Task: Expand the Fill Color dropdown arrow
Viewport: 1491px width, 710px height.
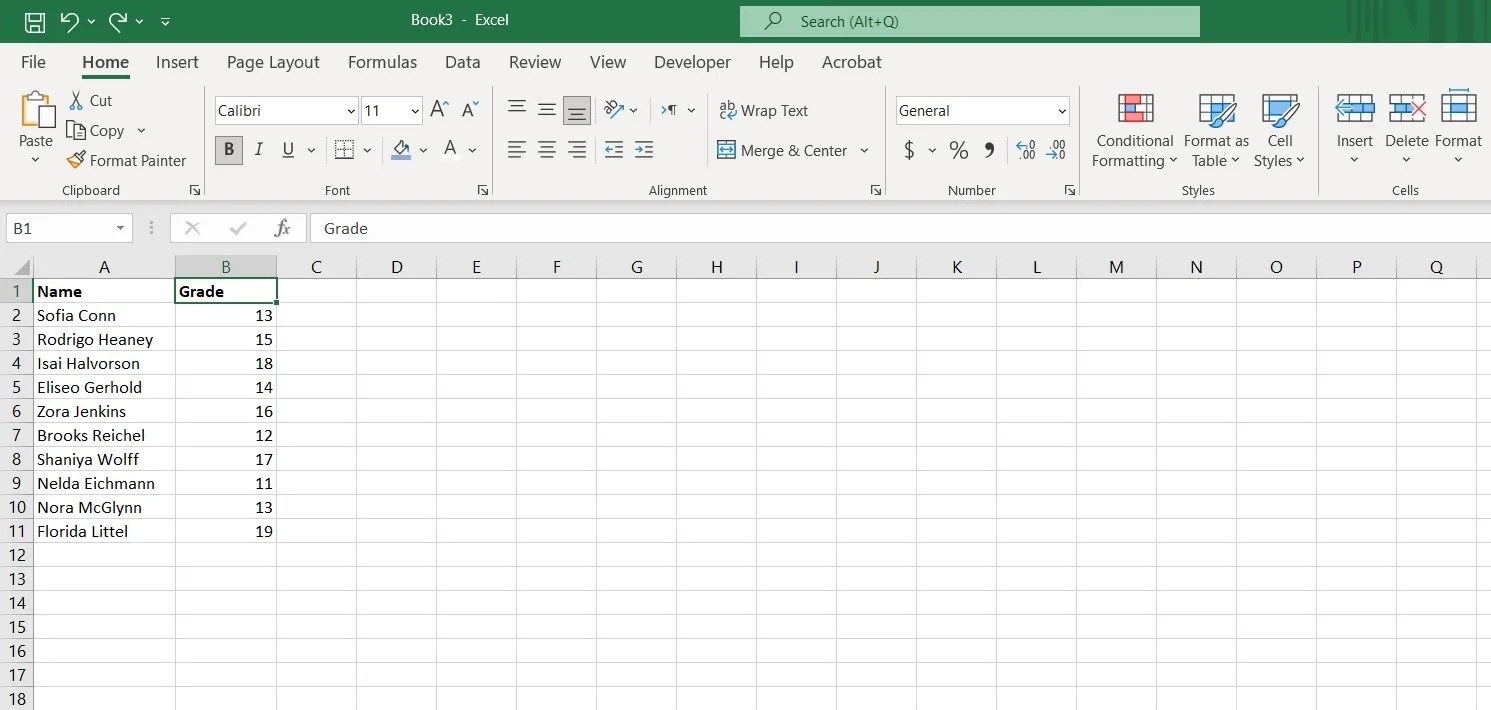Action: (x=422, y=150)
